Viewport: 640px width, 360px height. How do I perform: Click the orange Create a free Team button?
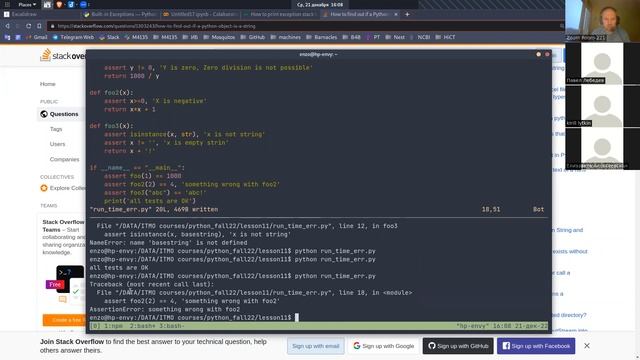point(64,320)
